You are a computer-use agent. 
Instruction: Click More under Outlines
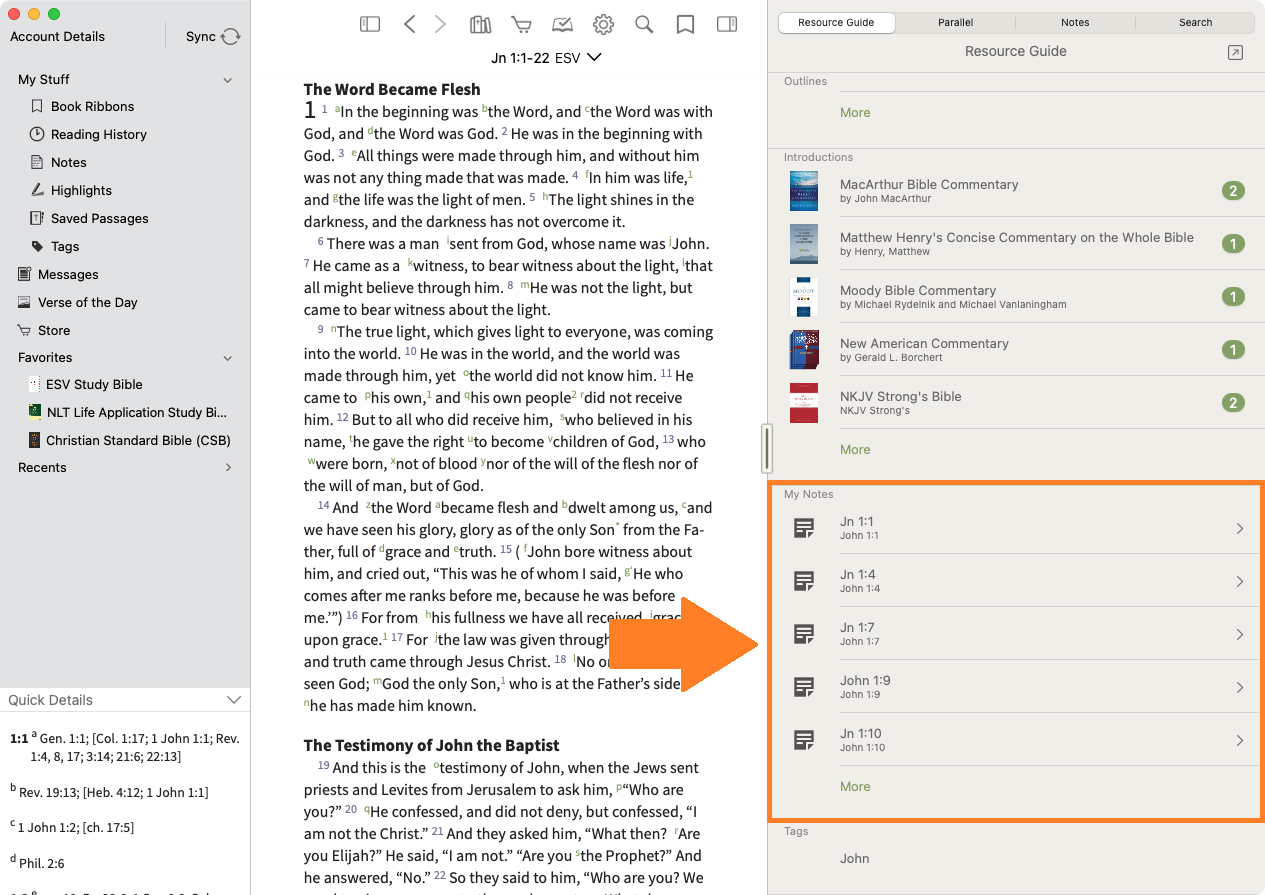pos(855,113)
